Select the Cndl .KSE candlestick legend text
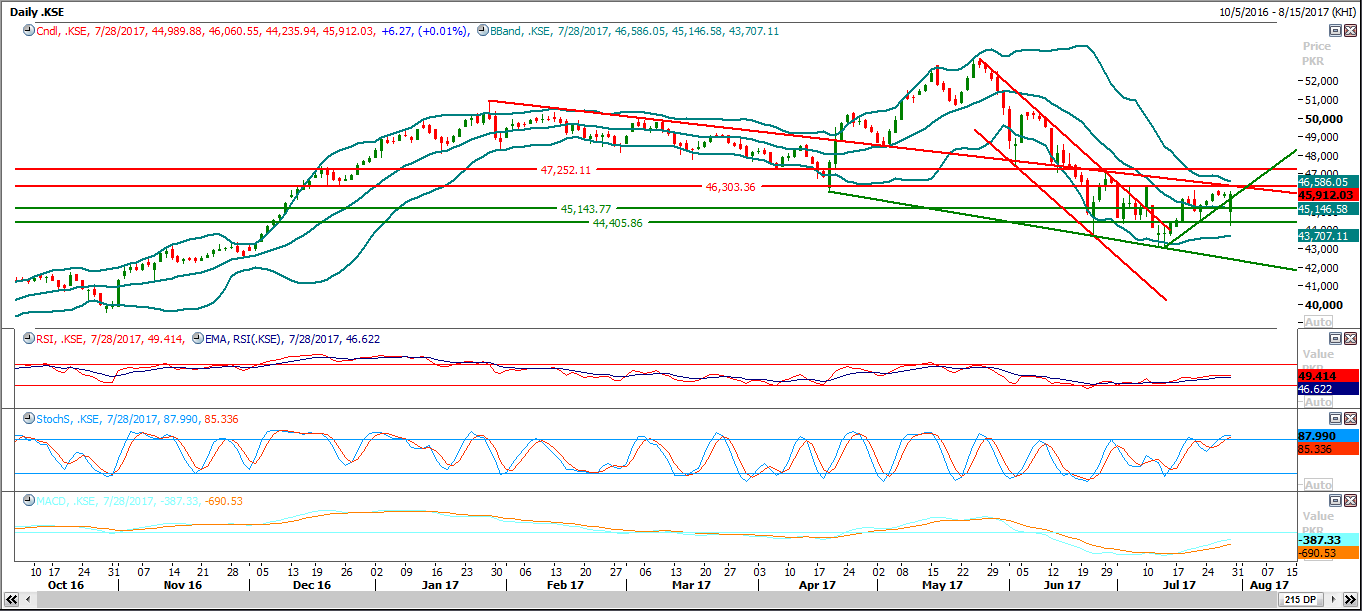This screenshot has width=1362, height=611. (x=251, y=31)
